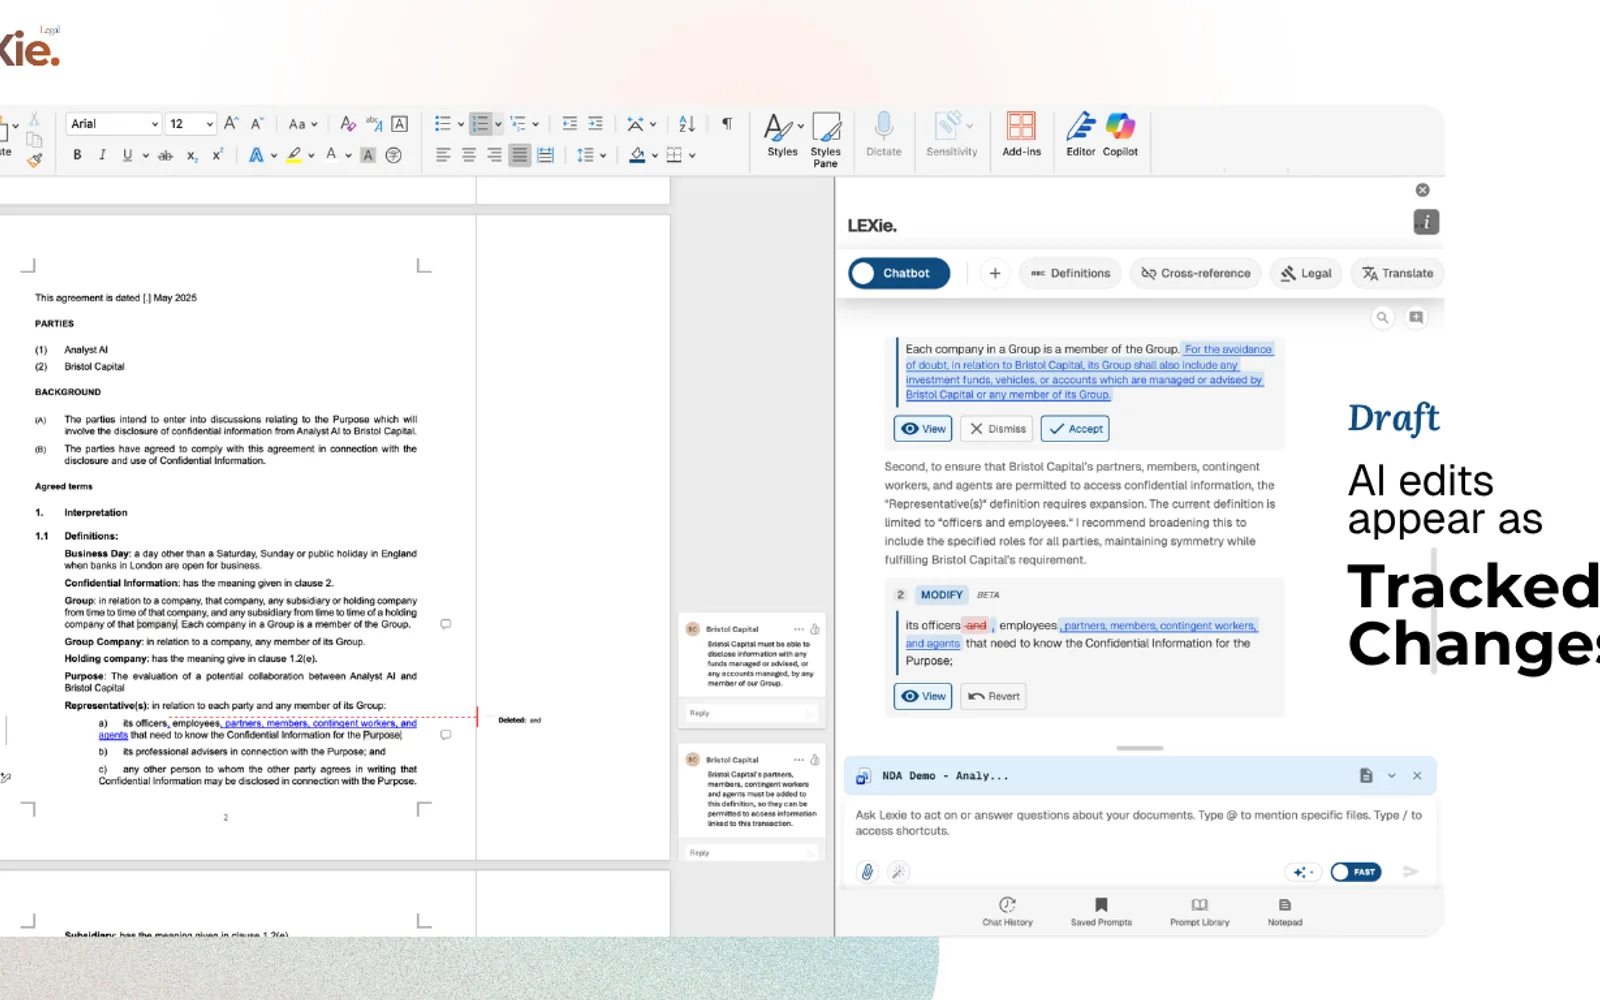This screenshot has height=1000, width=1600.
Task: Apply strikethrough formatting
Action: (165, 155)
